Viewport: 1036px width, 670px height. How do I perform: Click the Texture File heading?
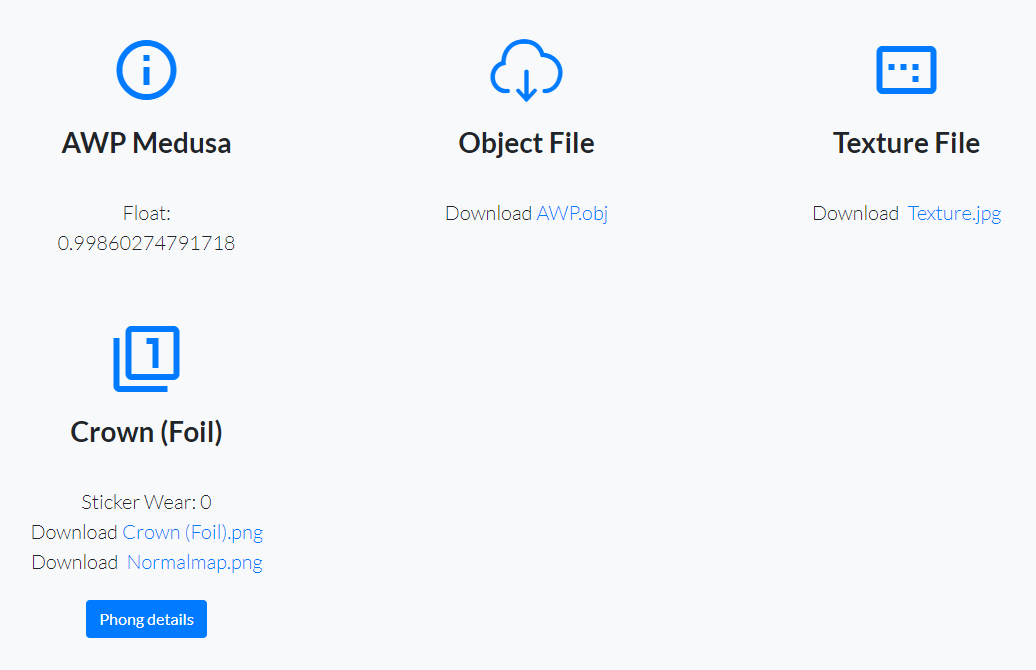point(906,143)
